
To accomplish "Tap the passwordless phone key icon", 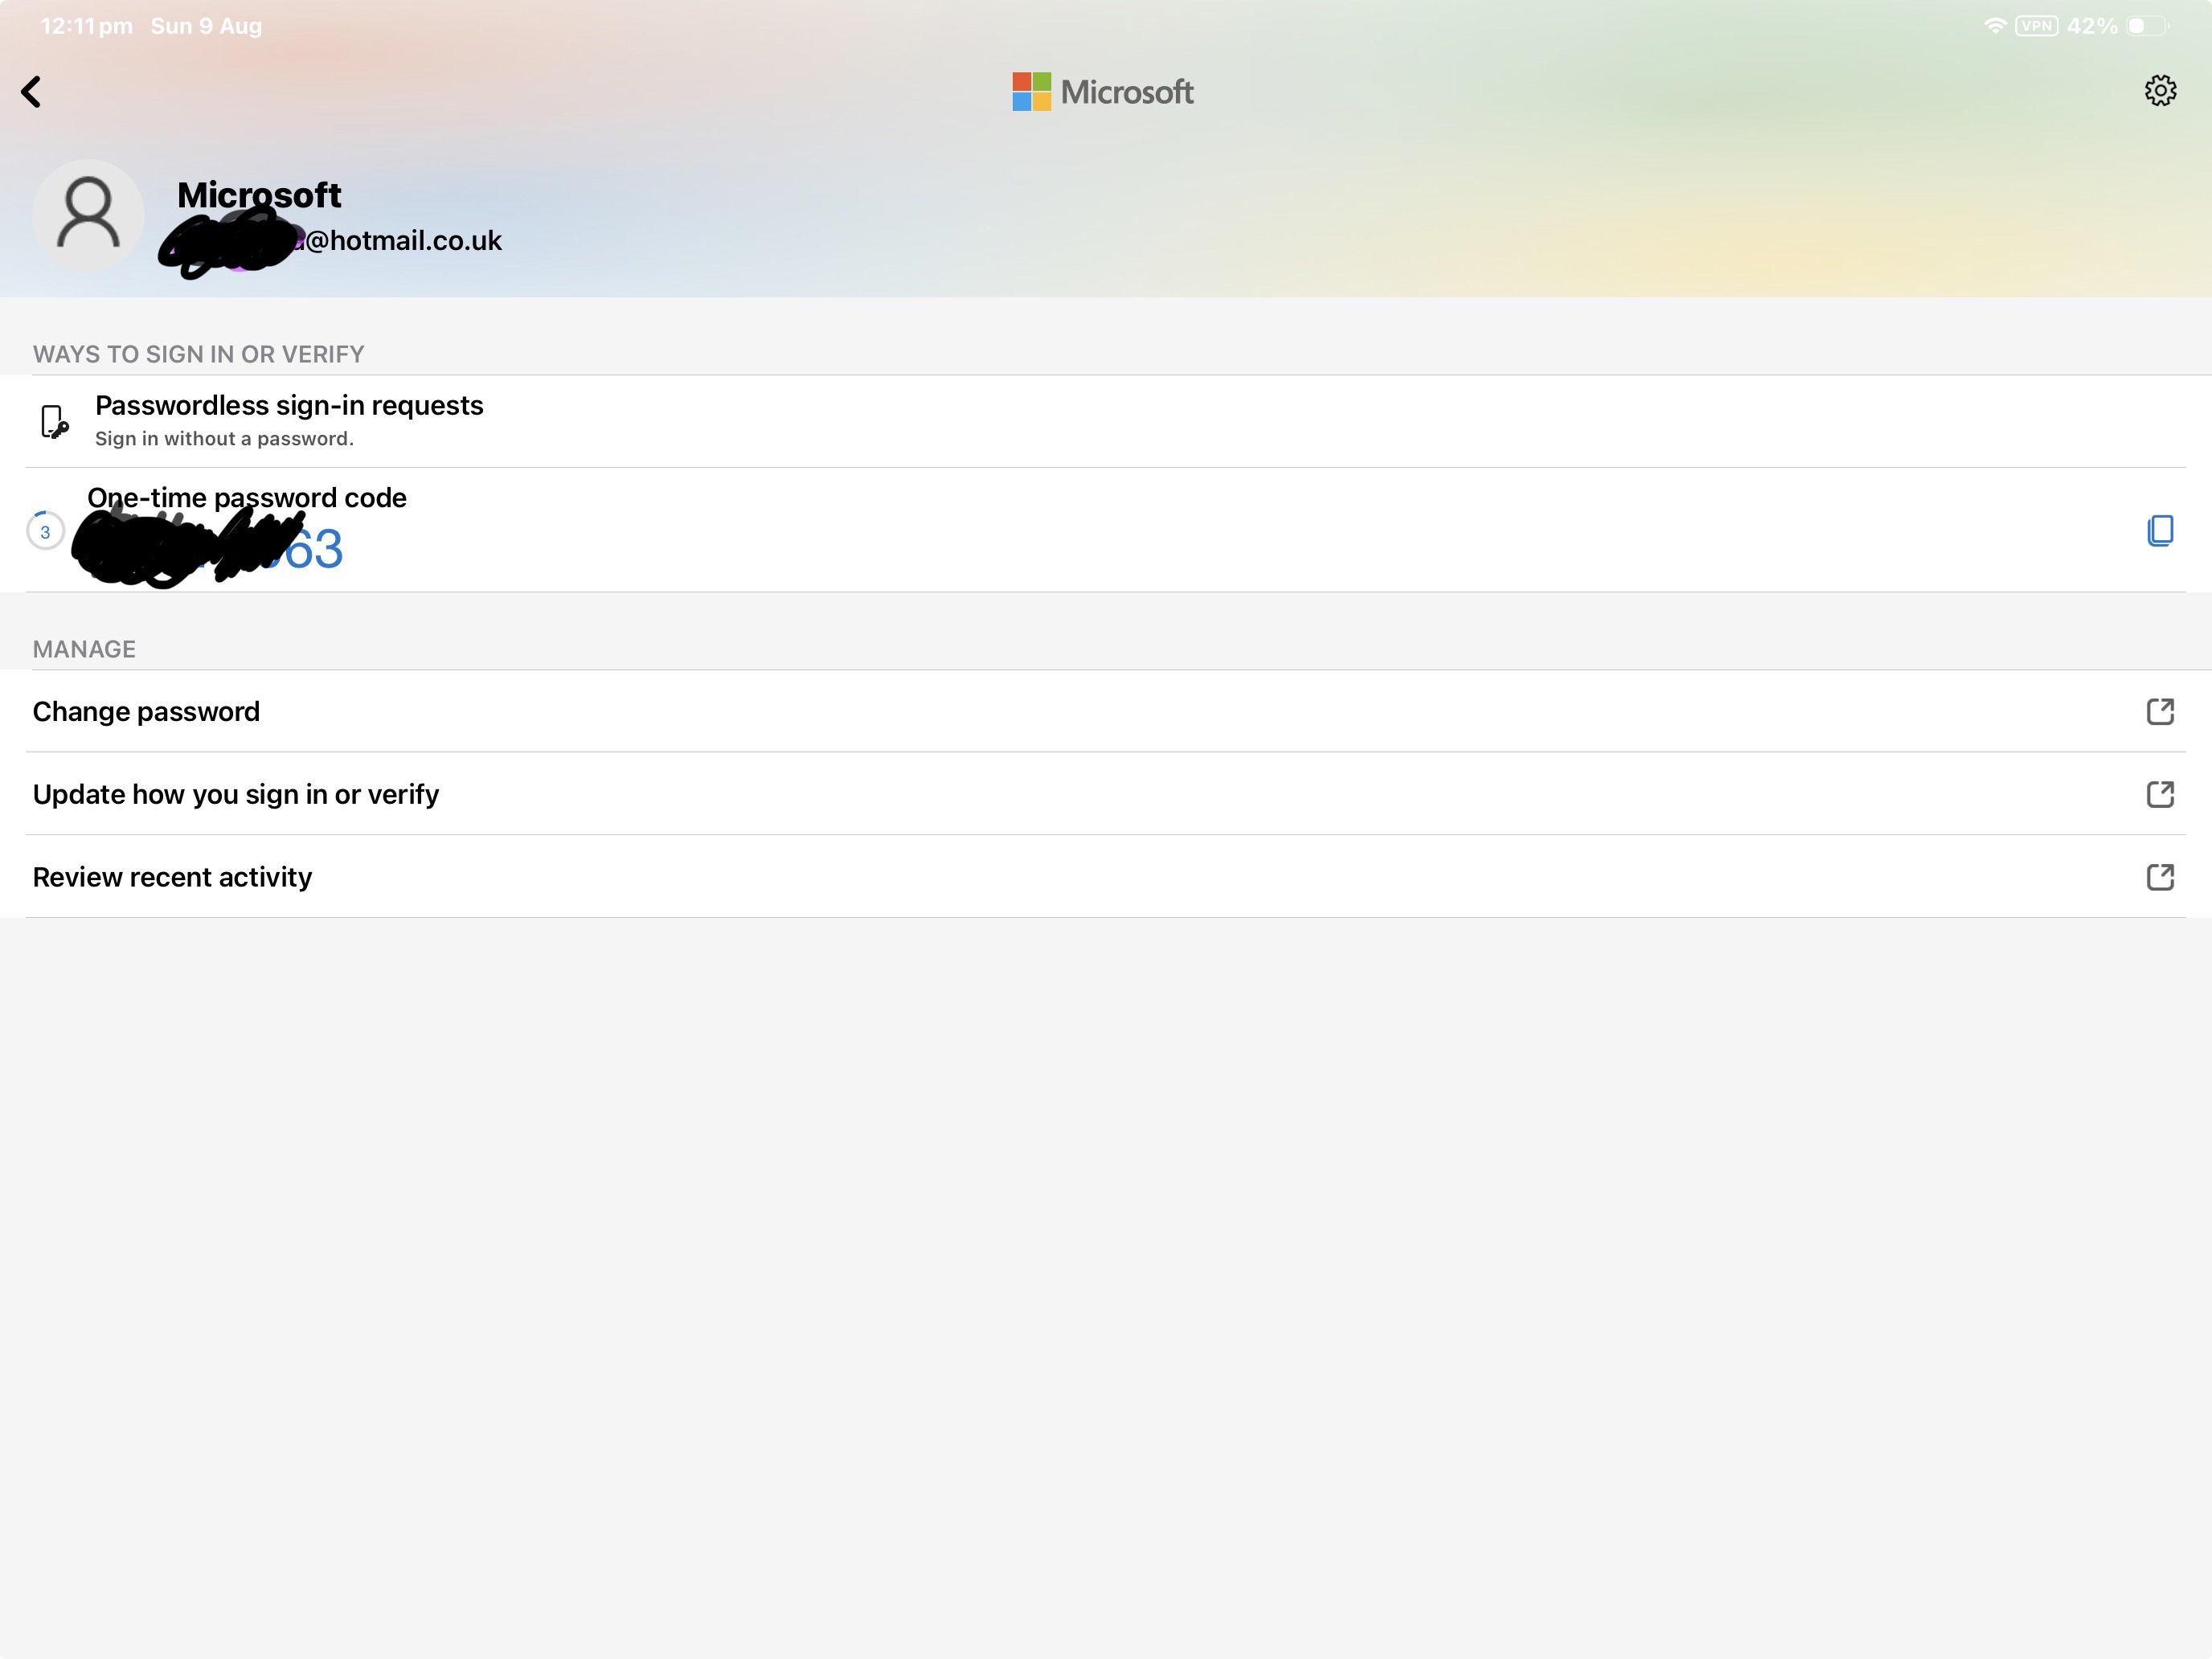I will (54, 421).
